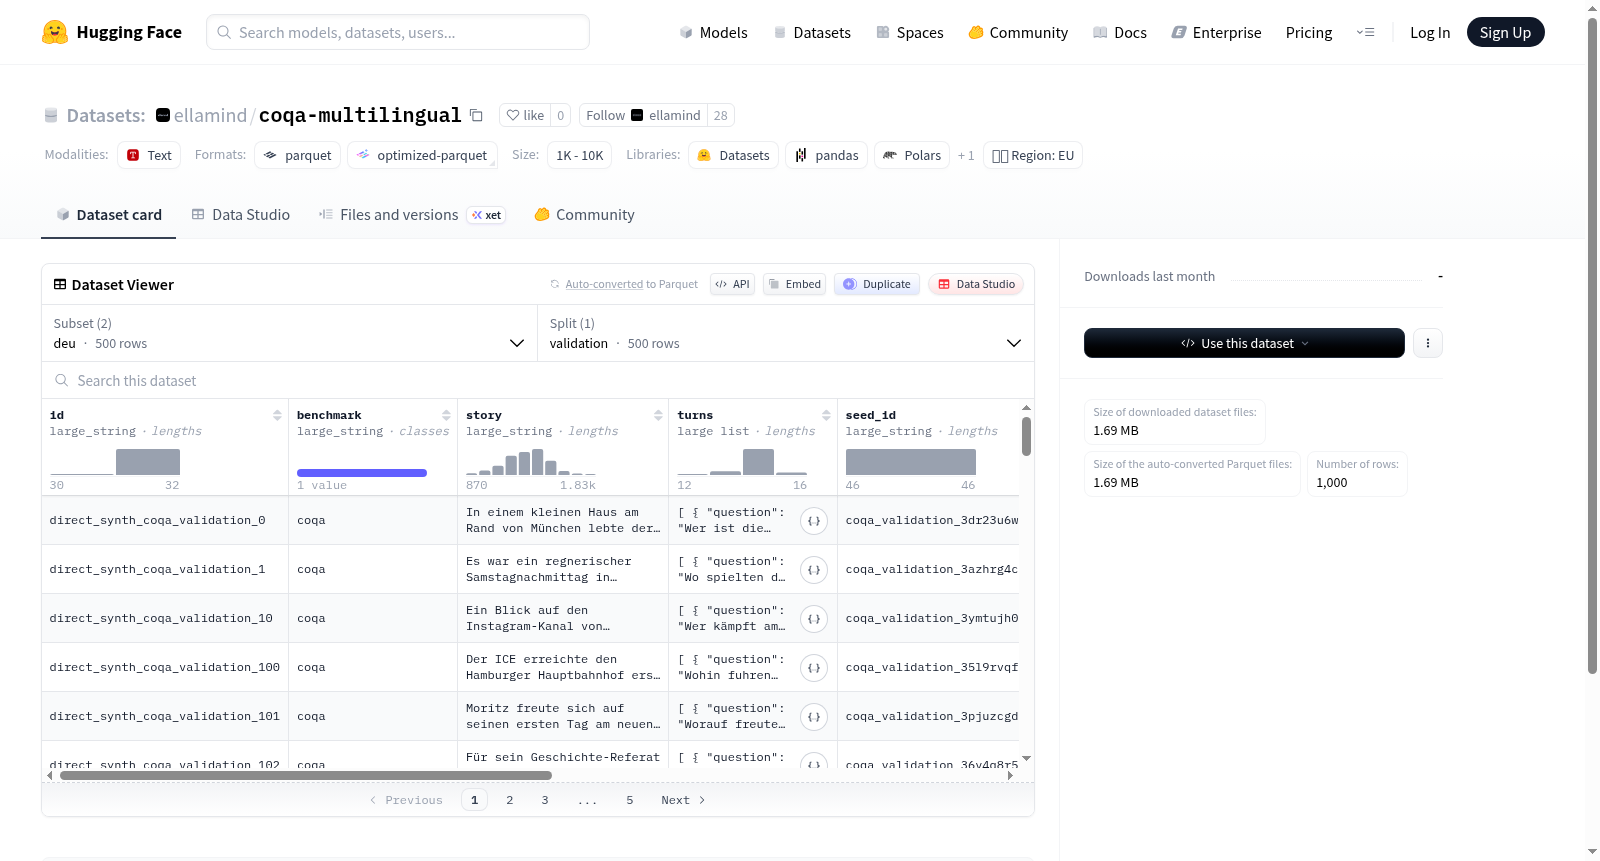The width and height of the screenshot is (1600, 861).
Task: Select the 1K - 10K size tag
Action: pyautogui.click(x=580, y=155)
